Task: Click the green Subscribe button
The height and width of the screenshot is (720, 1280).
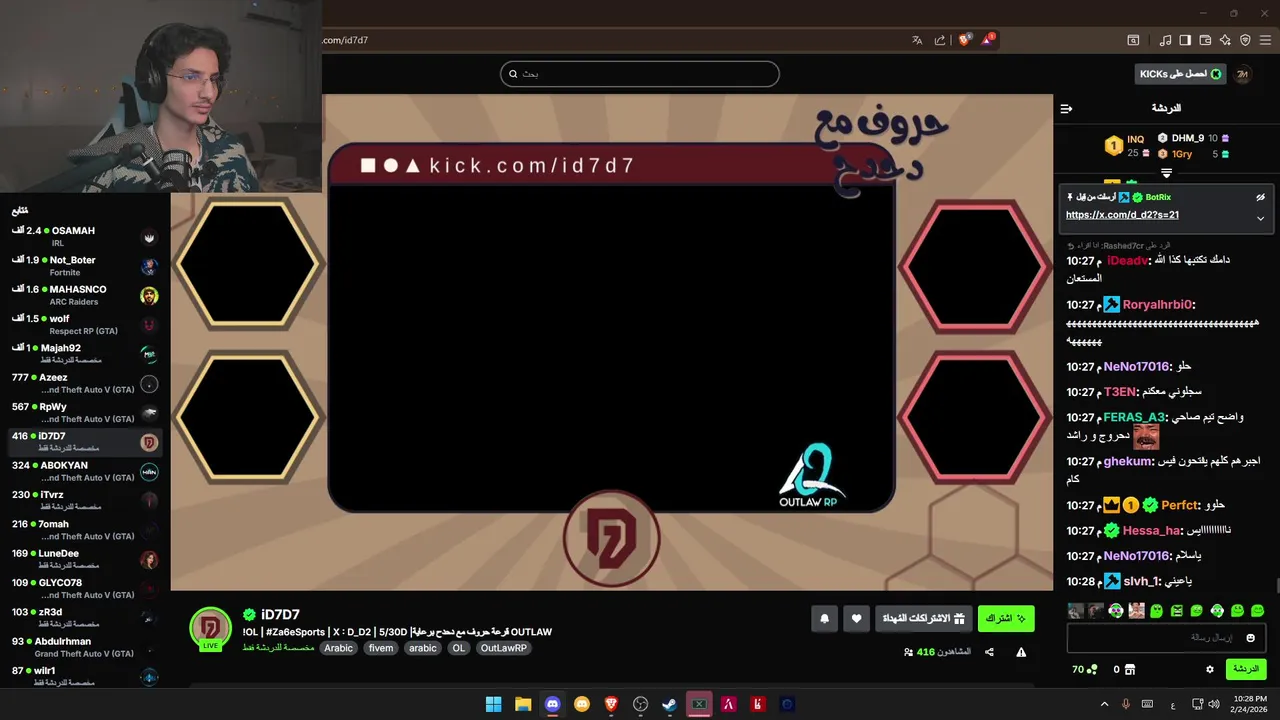Action: [x=1006, y=619]
